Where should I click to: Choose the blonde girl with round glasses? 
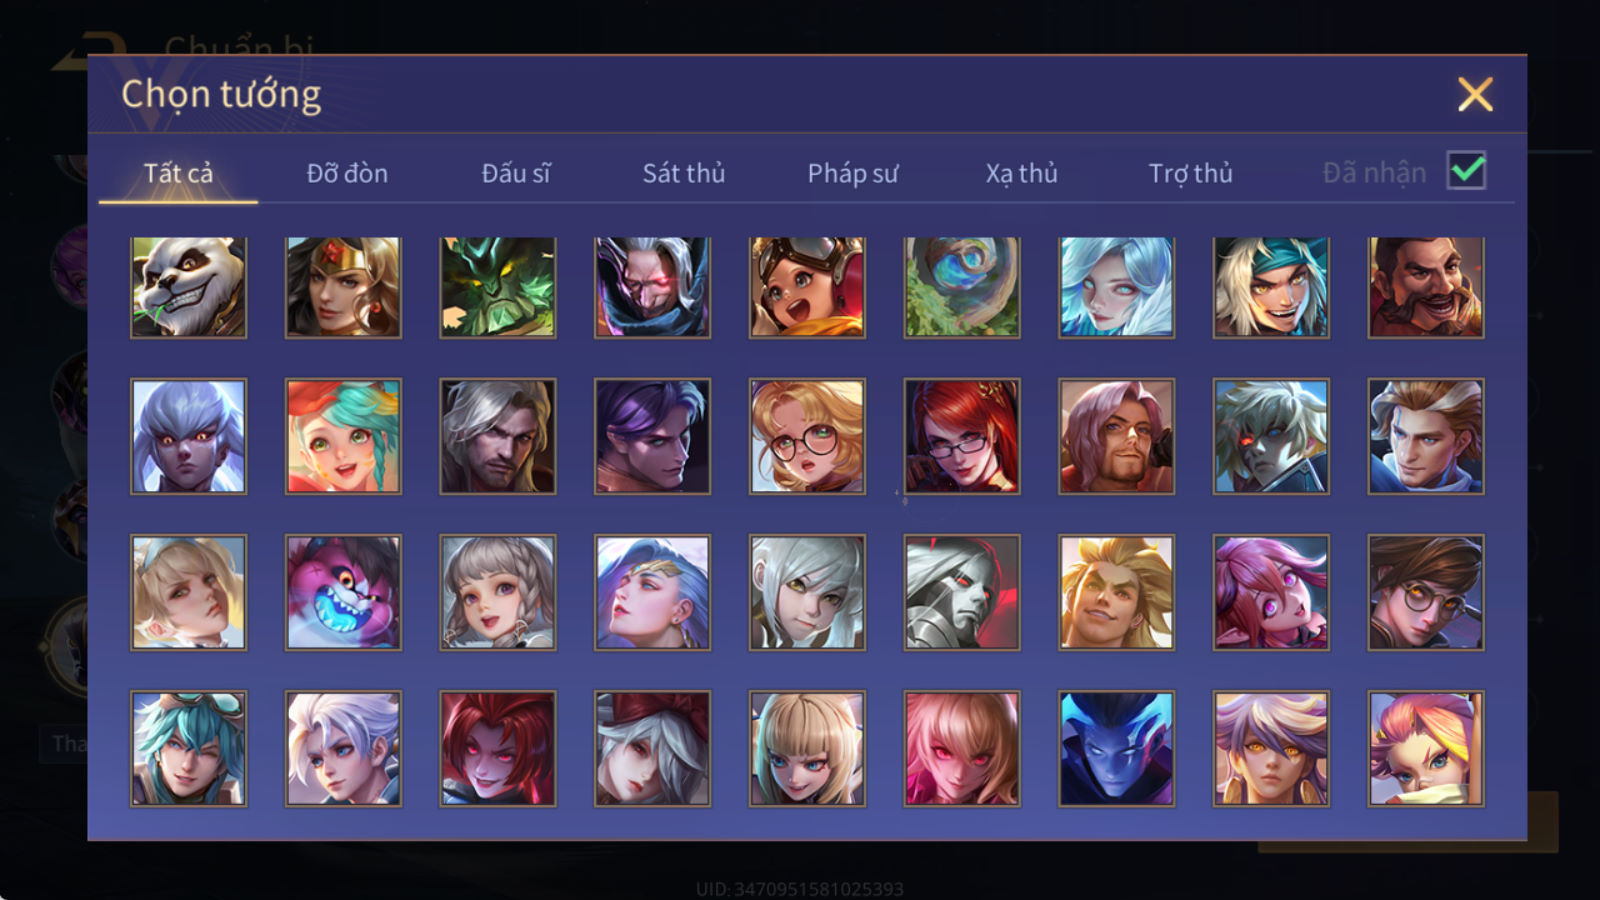tap(807, 436)
